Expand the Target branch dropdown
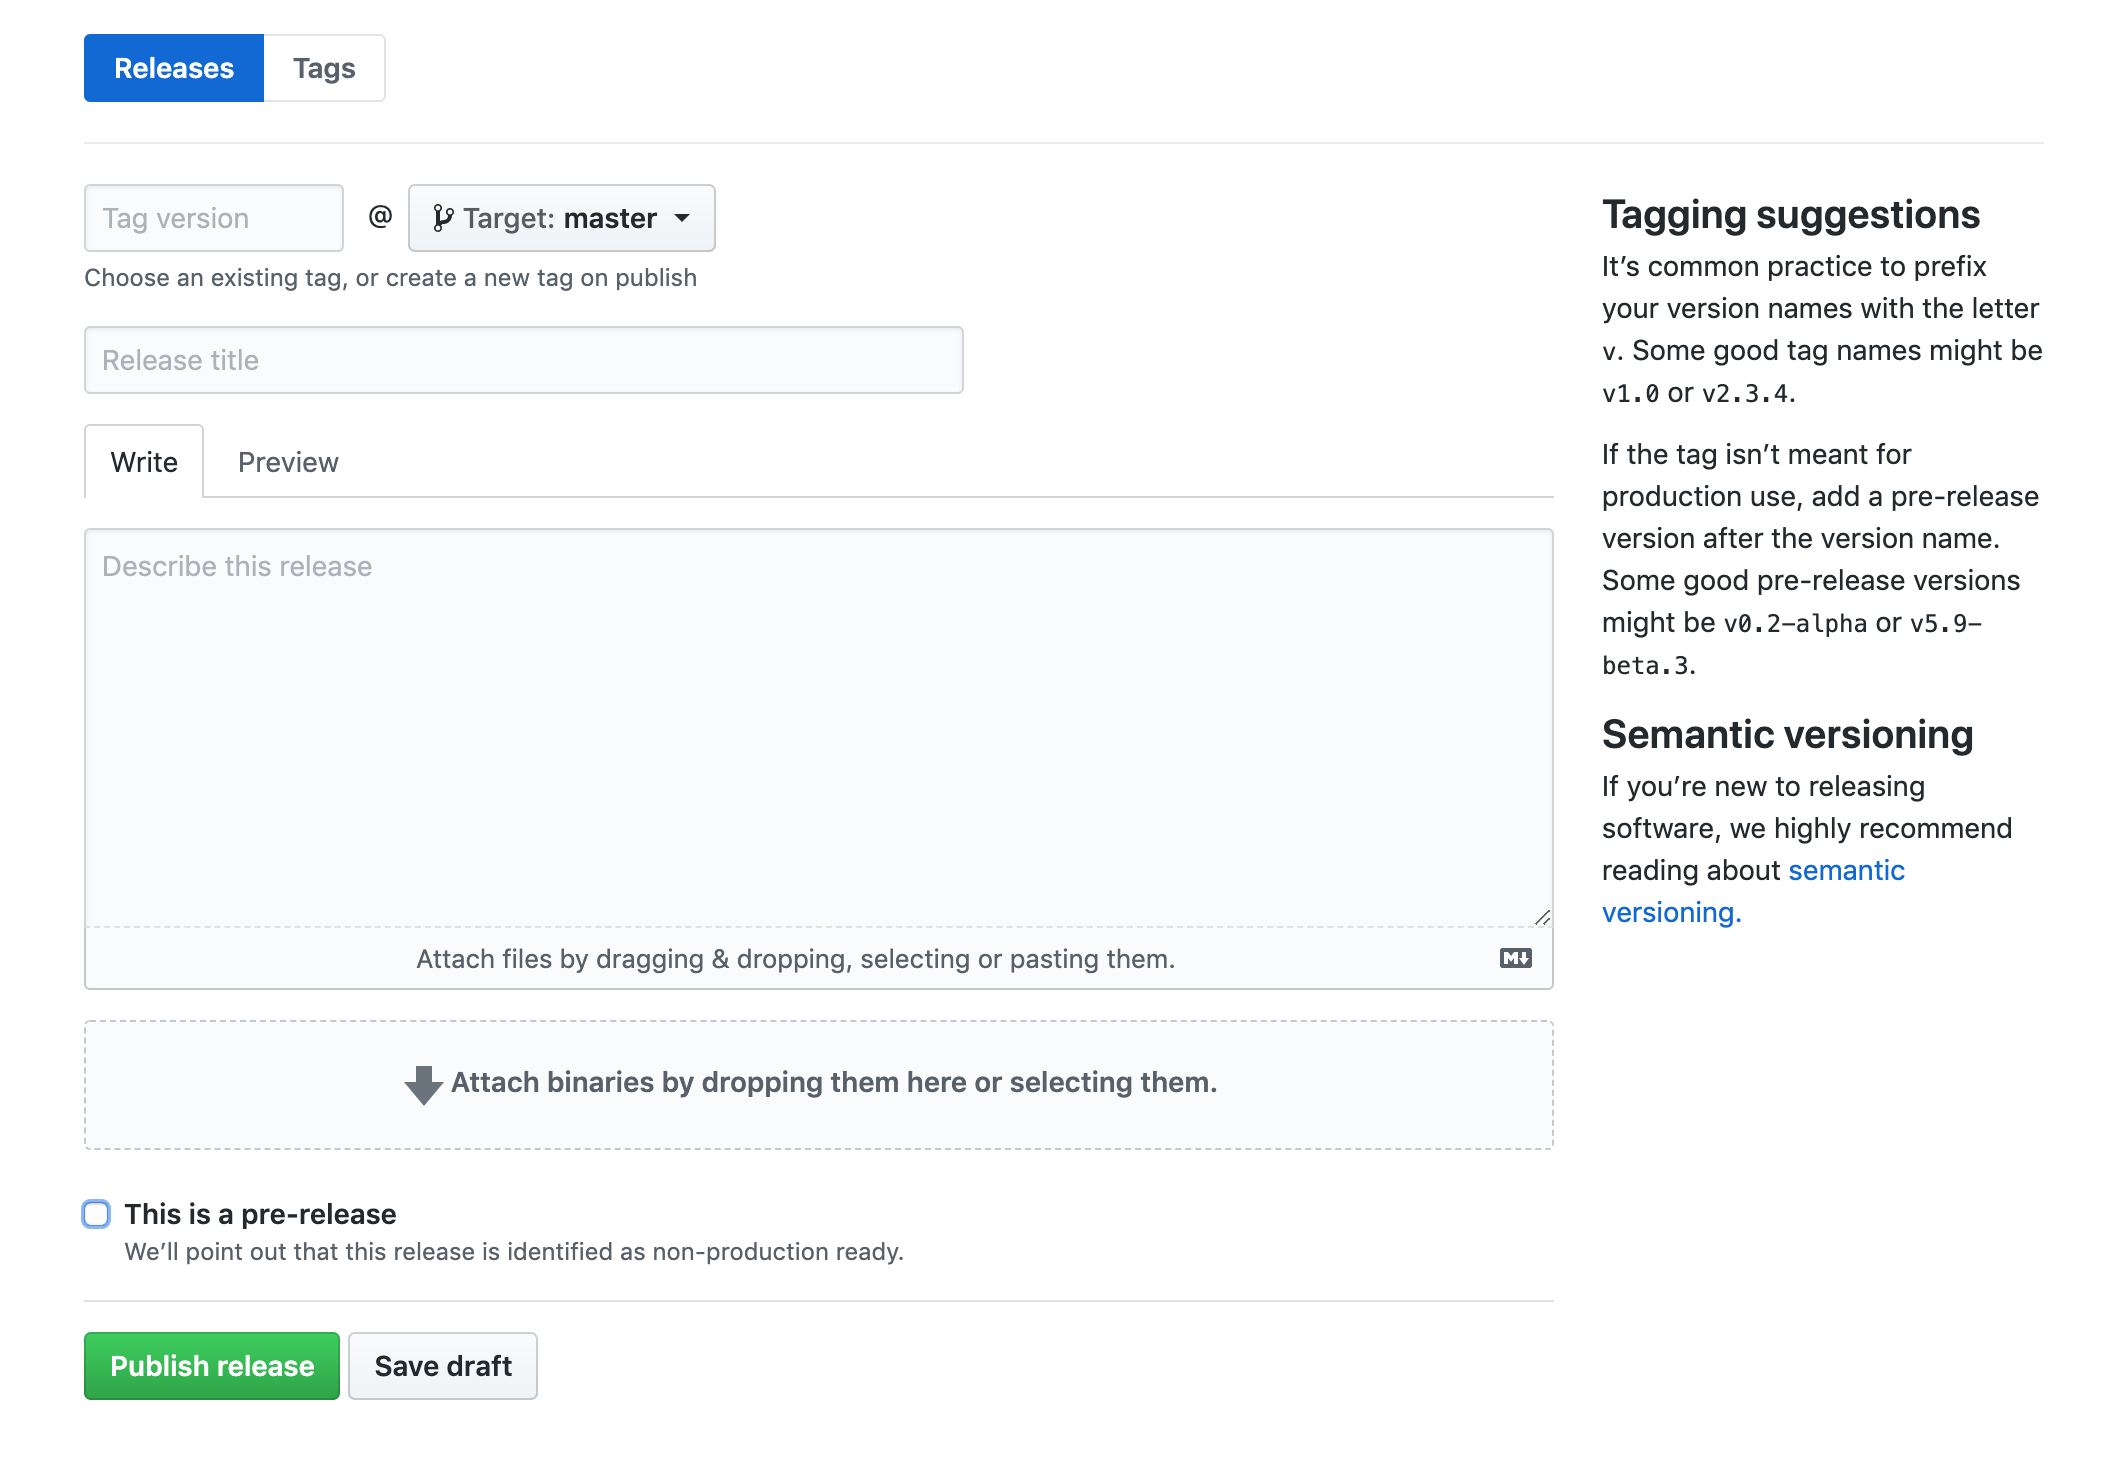The width and height of the screenshot is (2110, 1458). 558,217
